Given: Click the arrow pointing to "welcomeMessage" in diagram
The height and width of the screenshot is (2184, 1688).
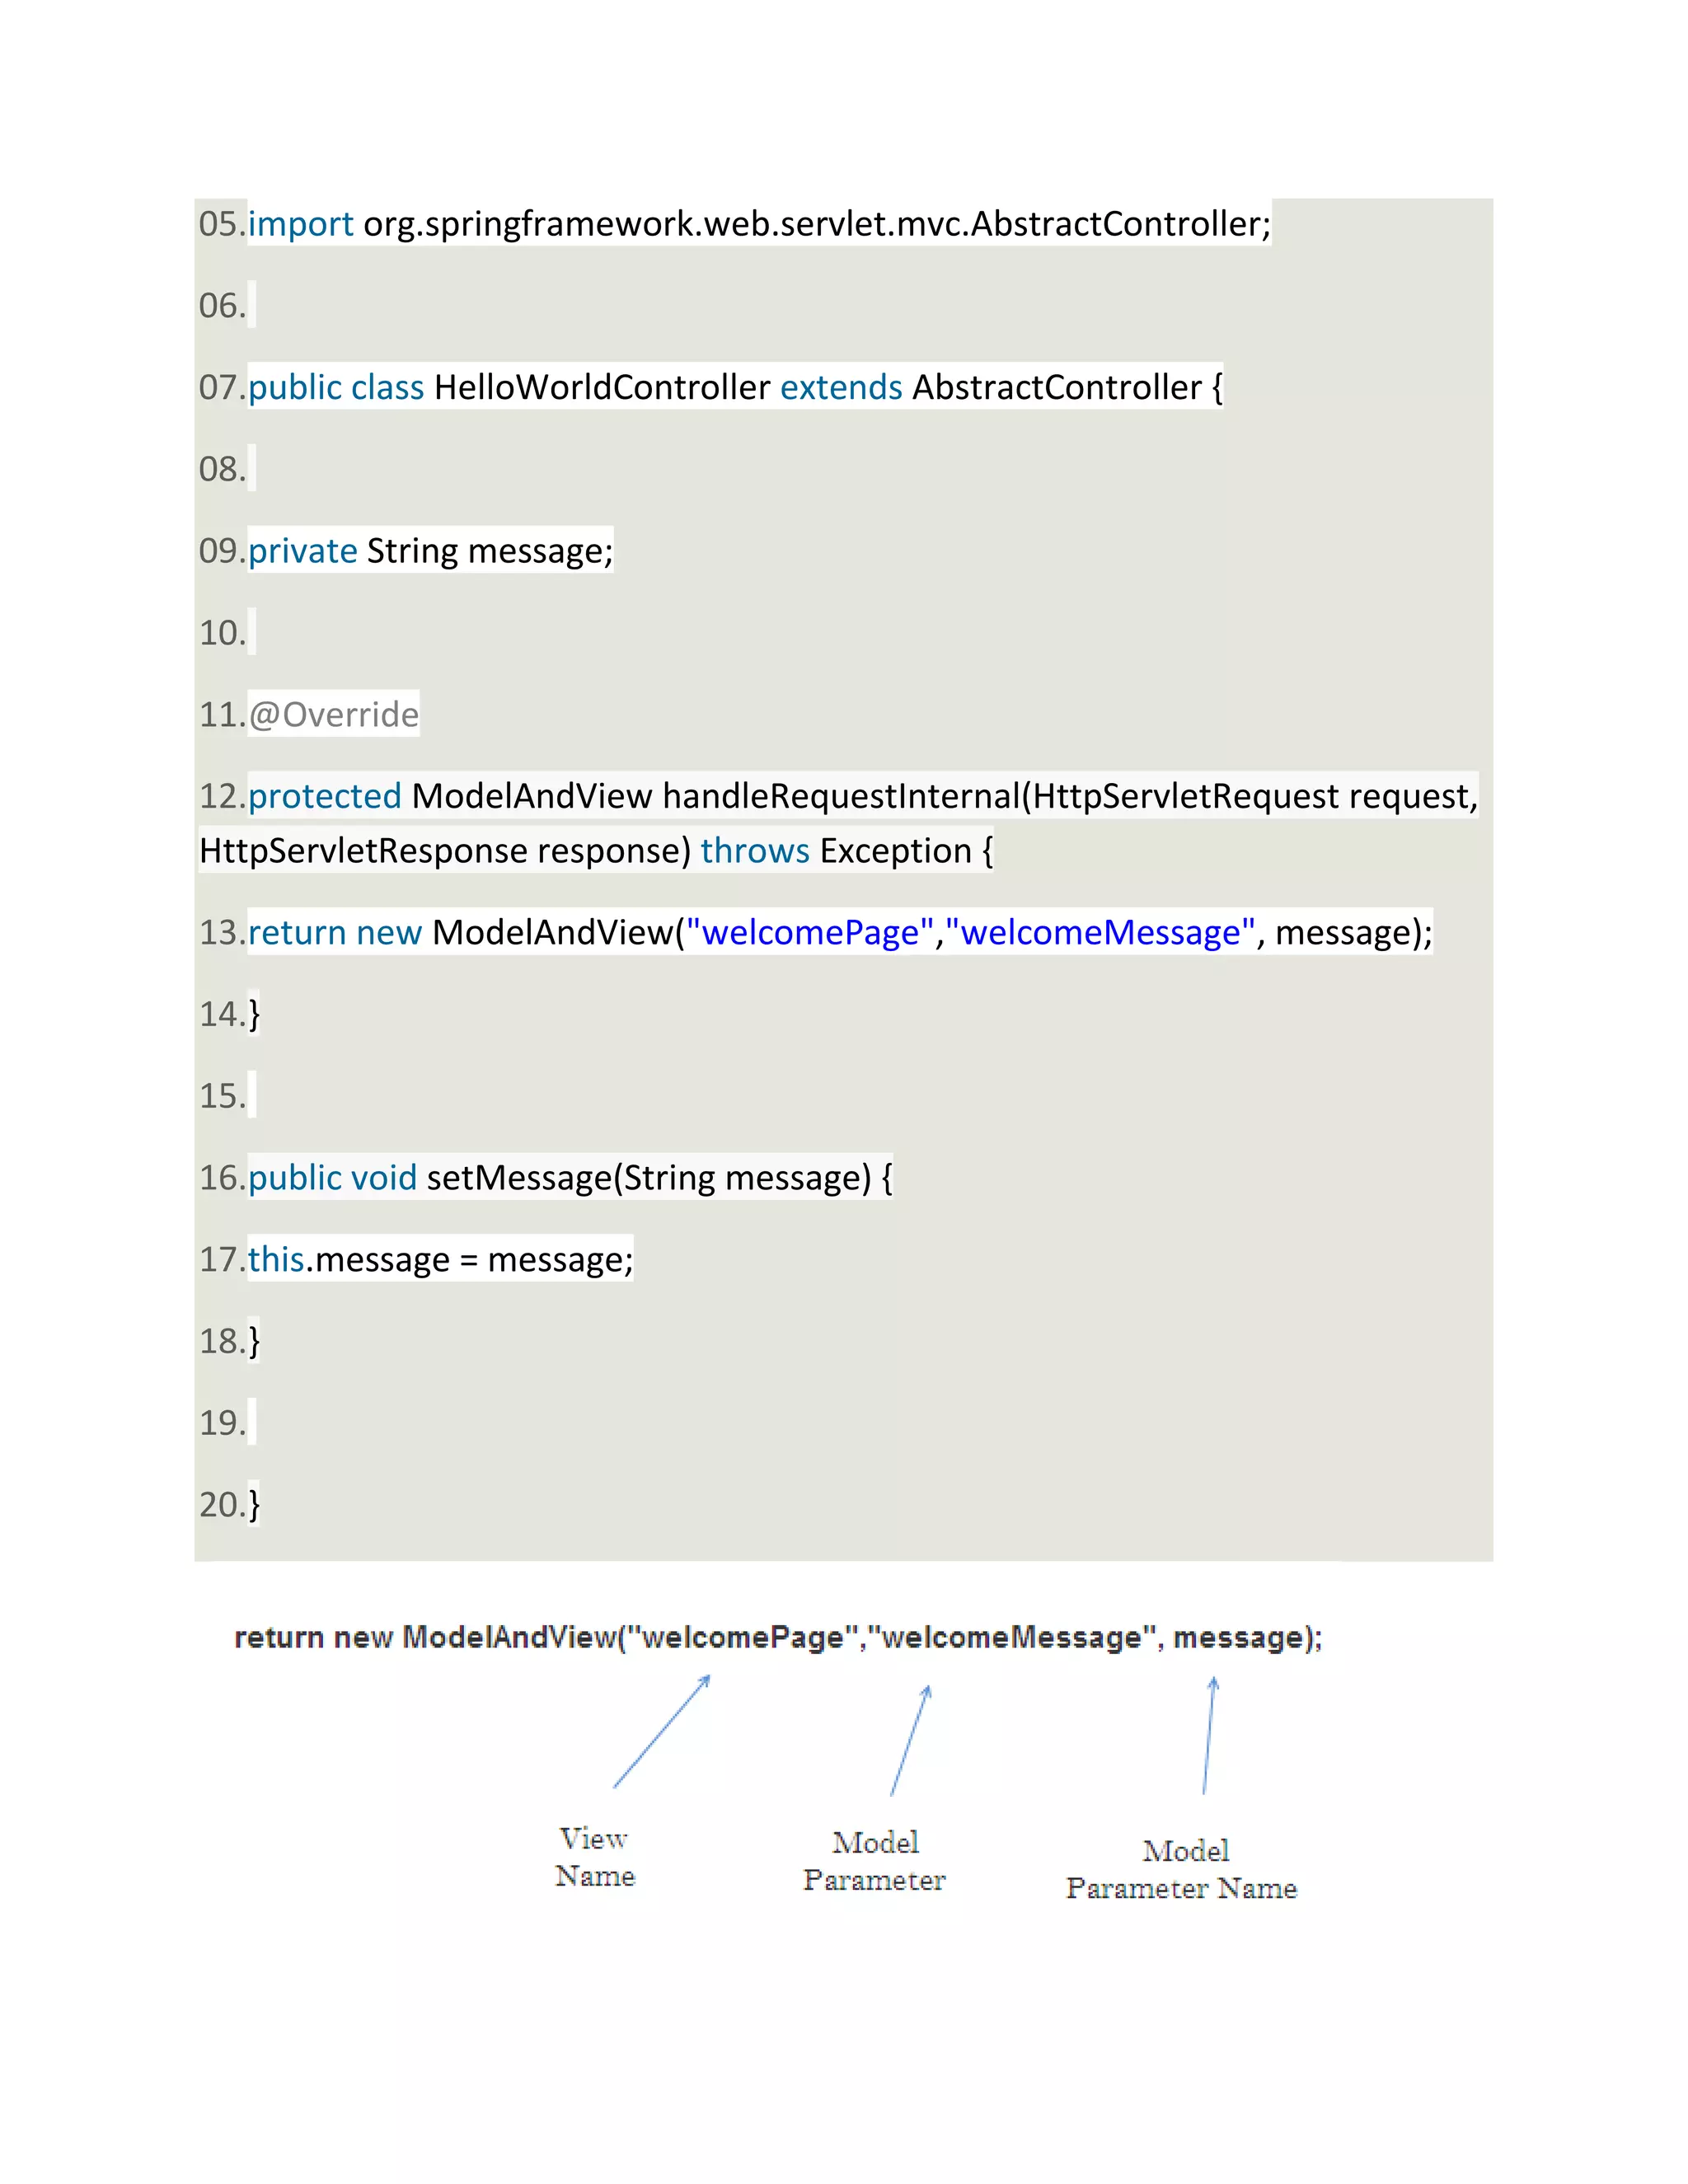Looking at the screenshot, I should point(910,1740).
